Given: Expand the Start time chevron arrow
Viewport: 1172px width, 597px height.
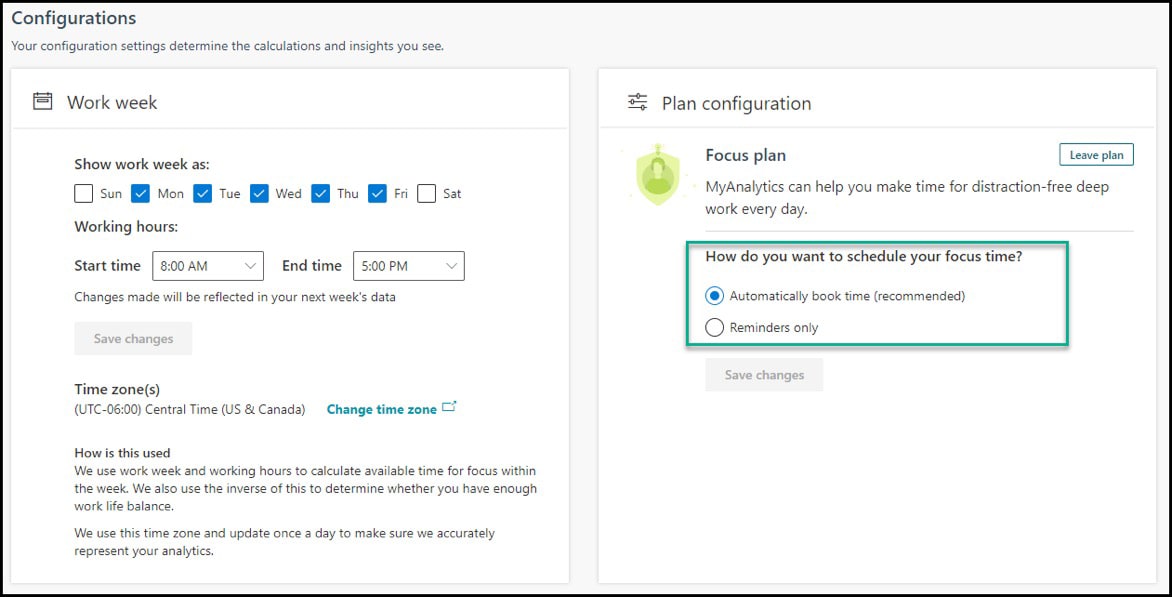Looking at the screenshot, I should 250,266.
